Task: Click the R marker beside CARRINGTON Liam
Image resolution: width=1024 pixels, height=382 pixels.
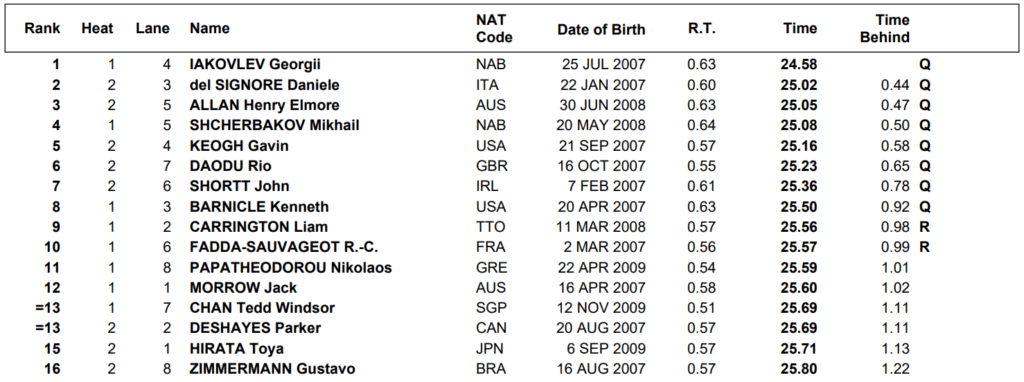Action: coord(924,227)
